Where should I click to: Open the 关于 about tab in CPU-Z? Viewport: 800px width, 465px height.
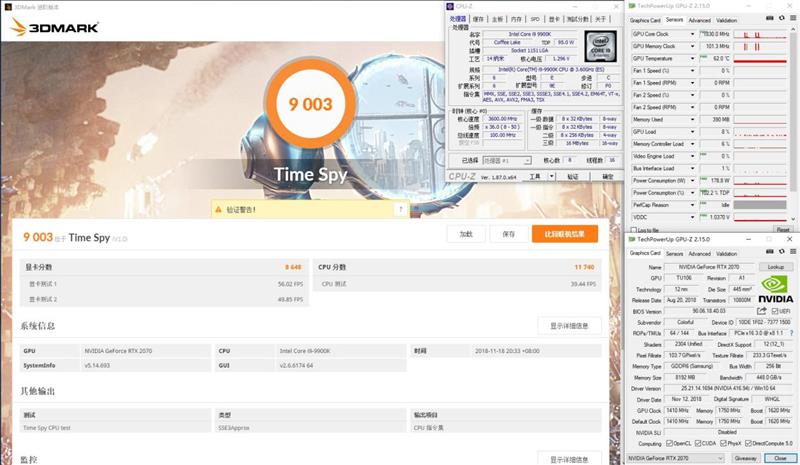(600, 19)
